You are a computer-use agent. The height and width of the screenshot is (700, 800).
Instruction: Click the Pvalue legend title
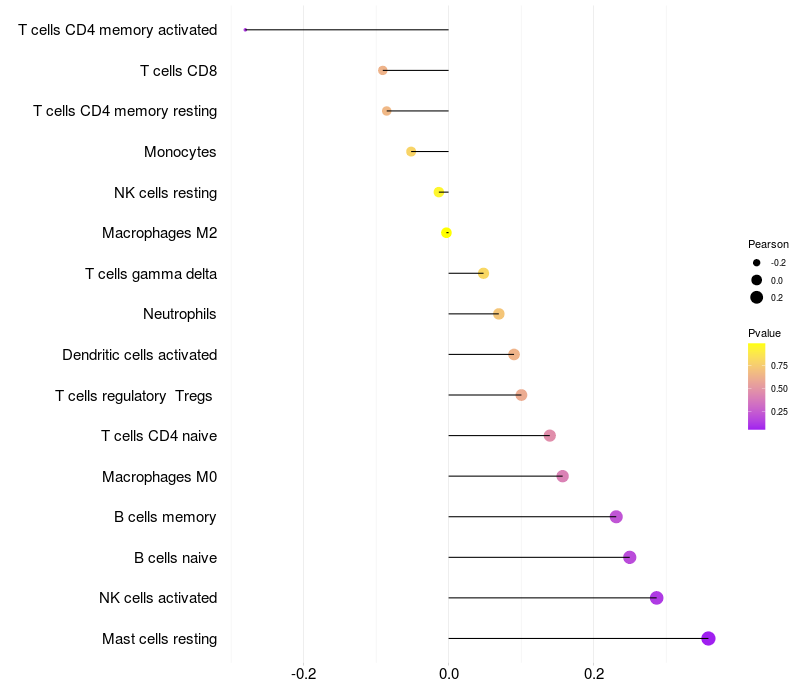point(764,333)
